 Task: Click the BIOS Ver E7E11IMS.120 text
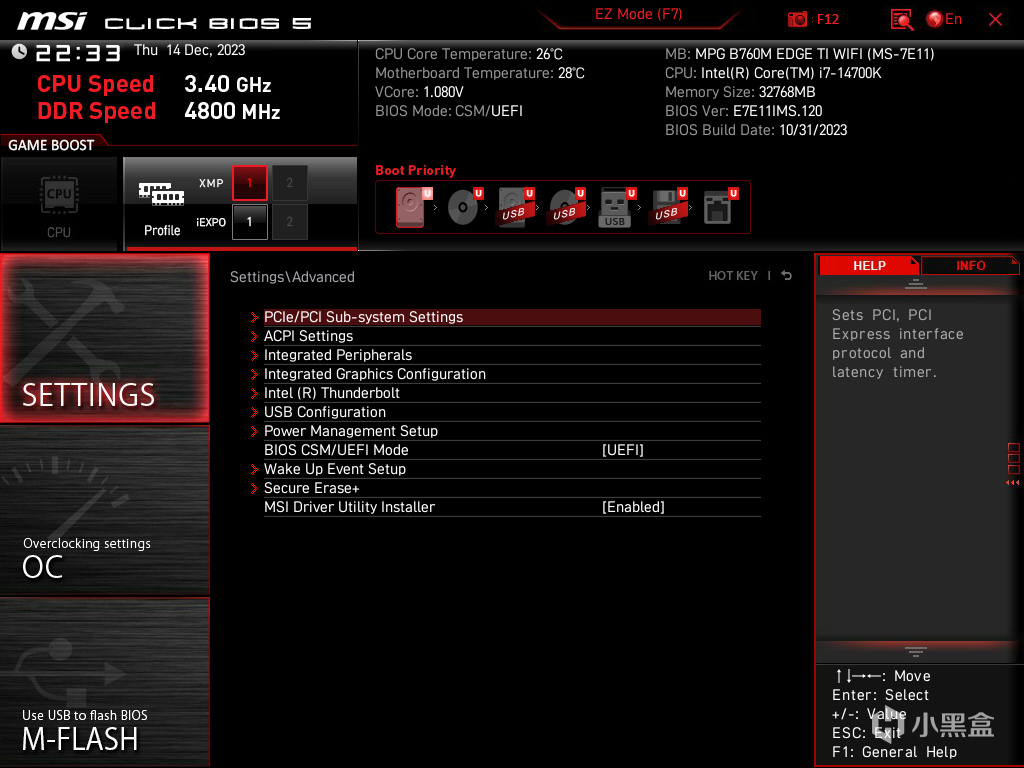pos(743,111)
